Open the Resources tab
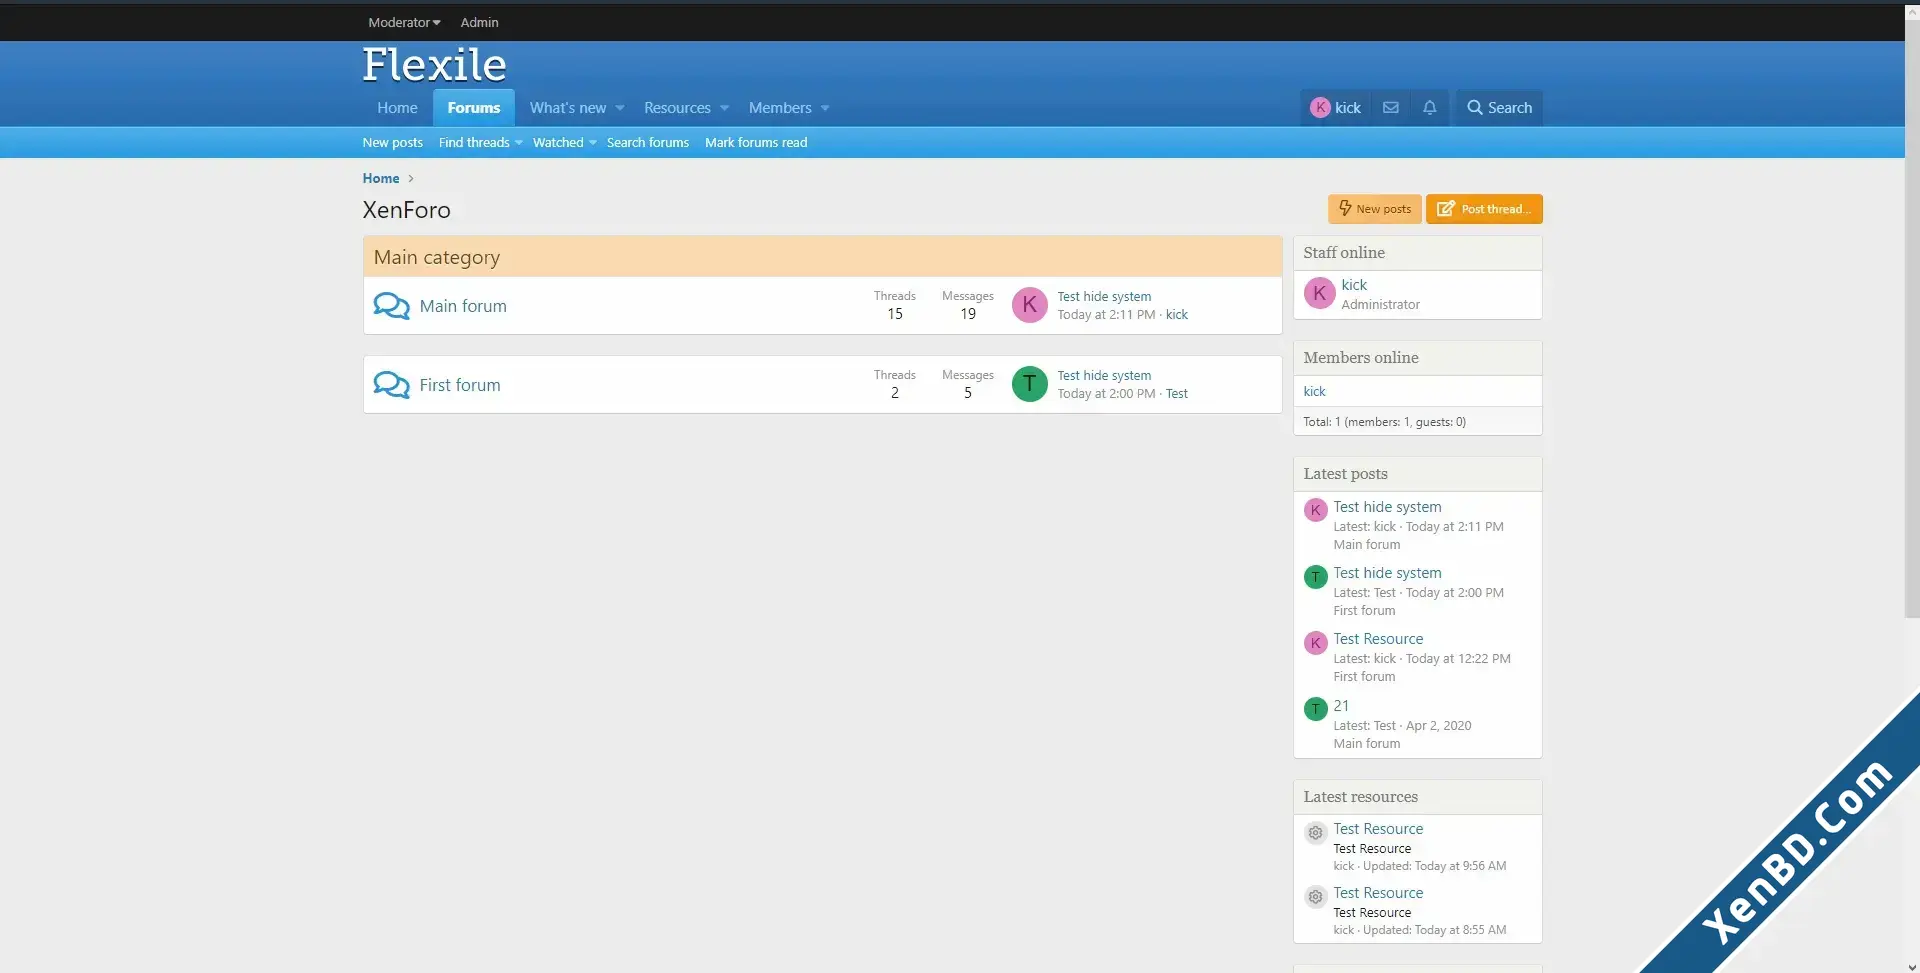1920x973 pixels. [x=677, y=108]
